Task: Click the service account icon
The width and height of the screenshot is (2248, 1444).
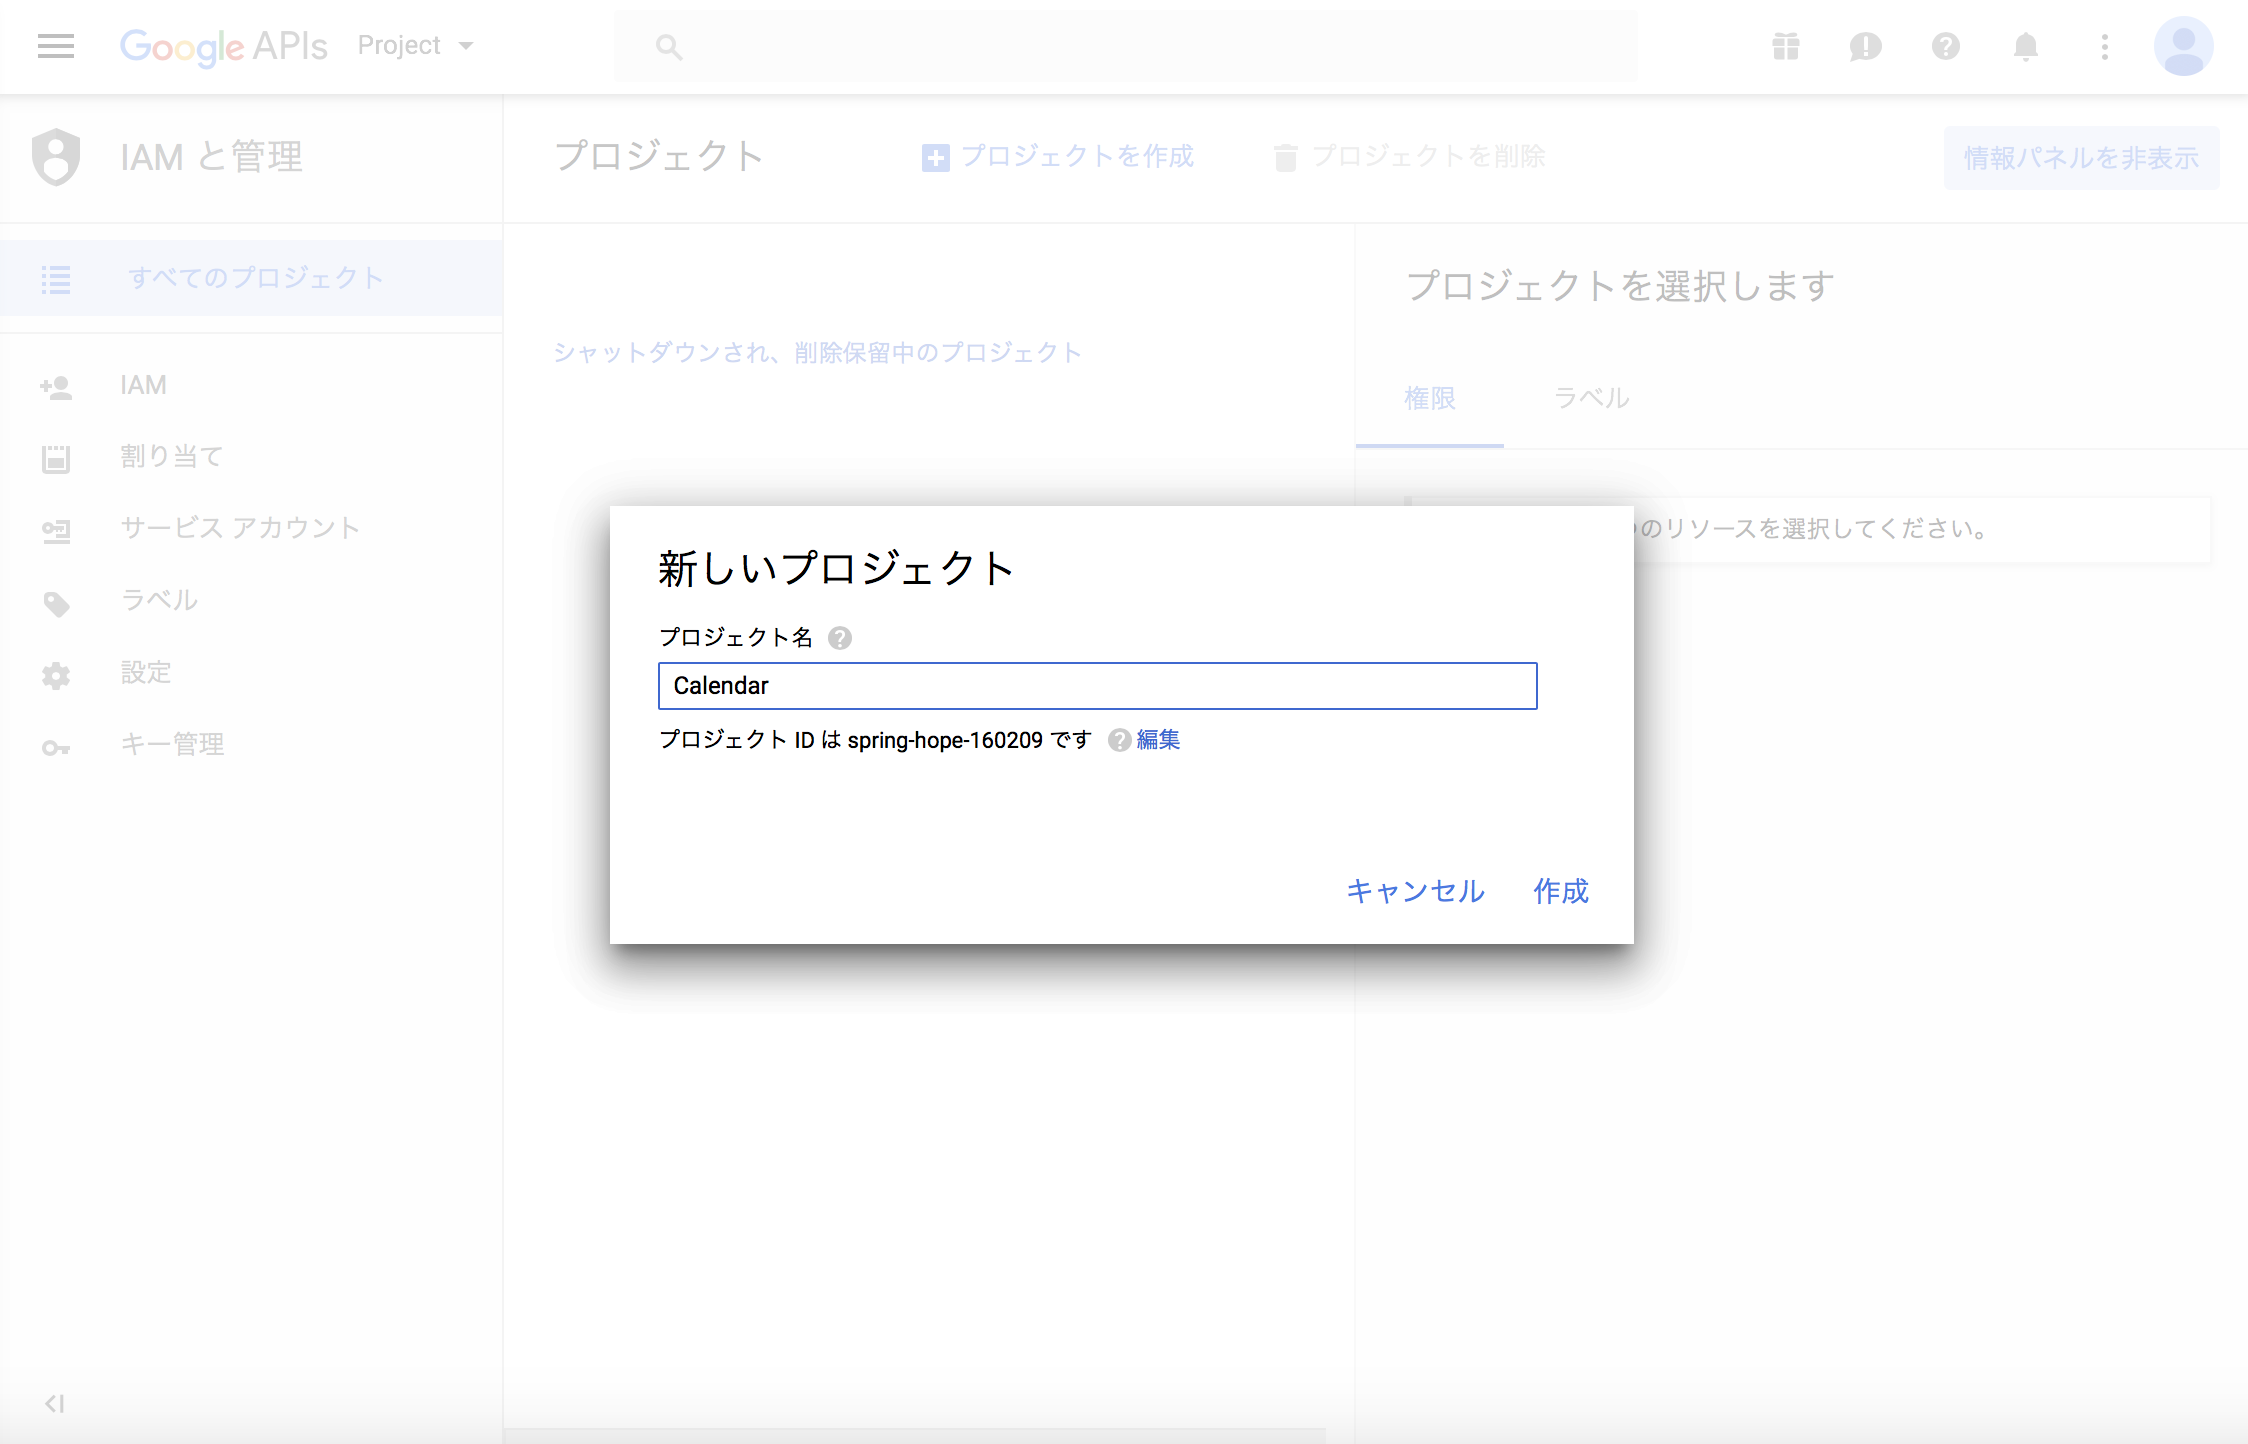Action: coord(56,531)
